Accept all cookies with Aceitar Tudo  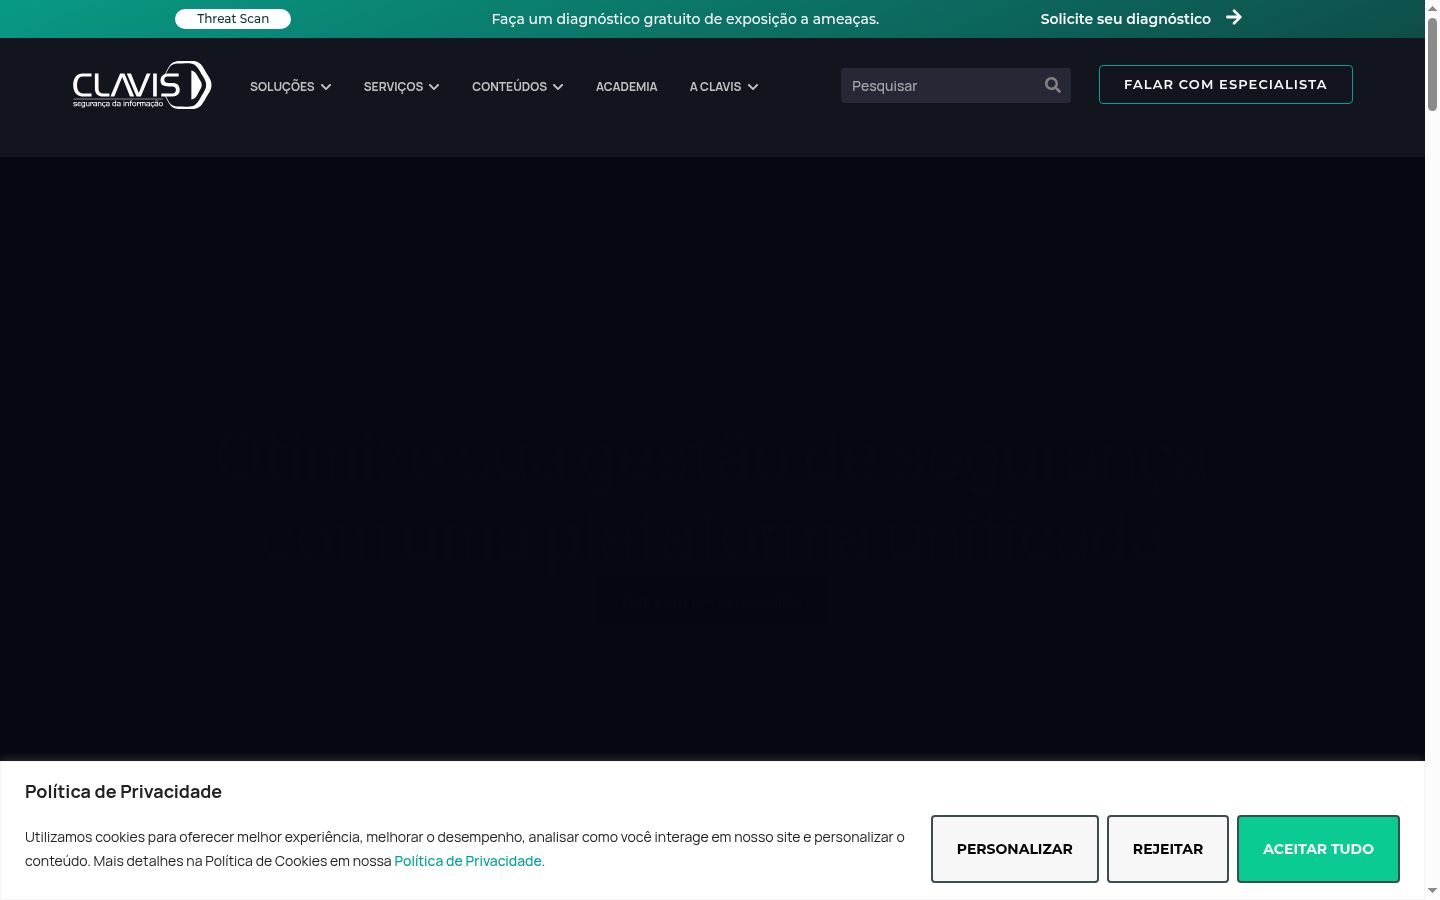pos(1318,849)
